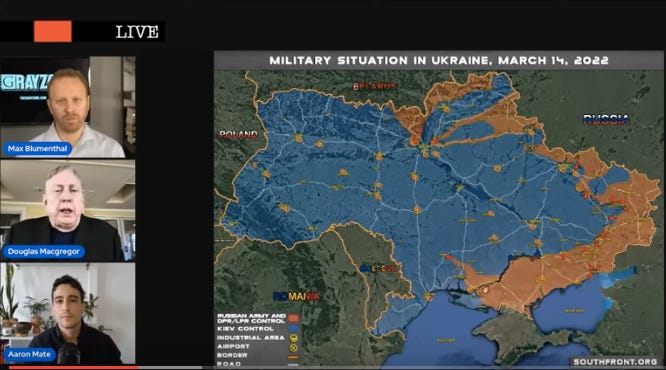
Task: Click the Grayzone logo behind Max Blumenthal
Action: 25,83
